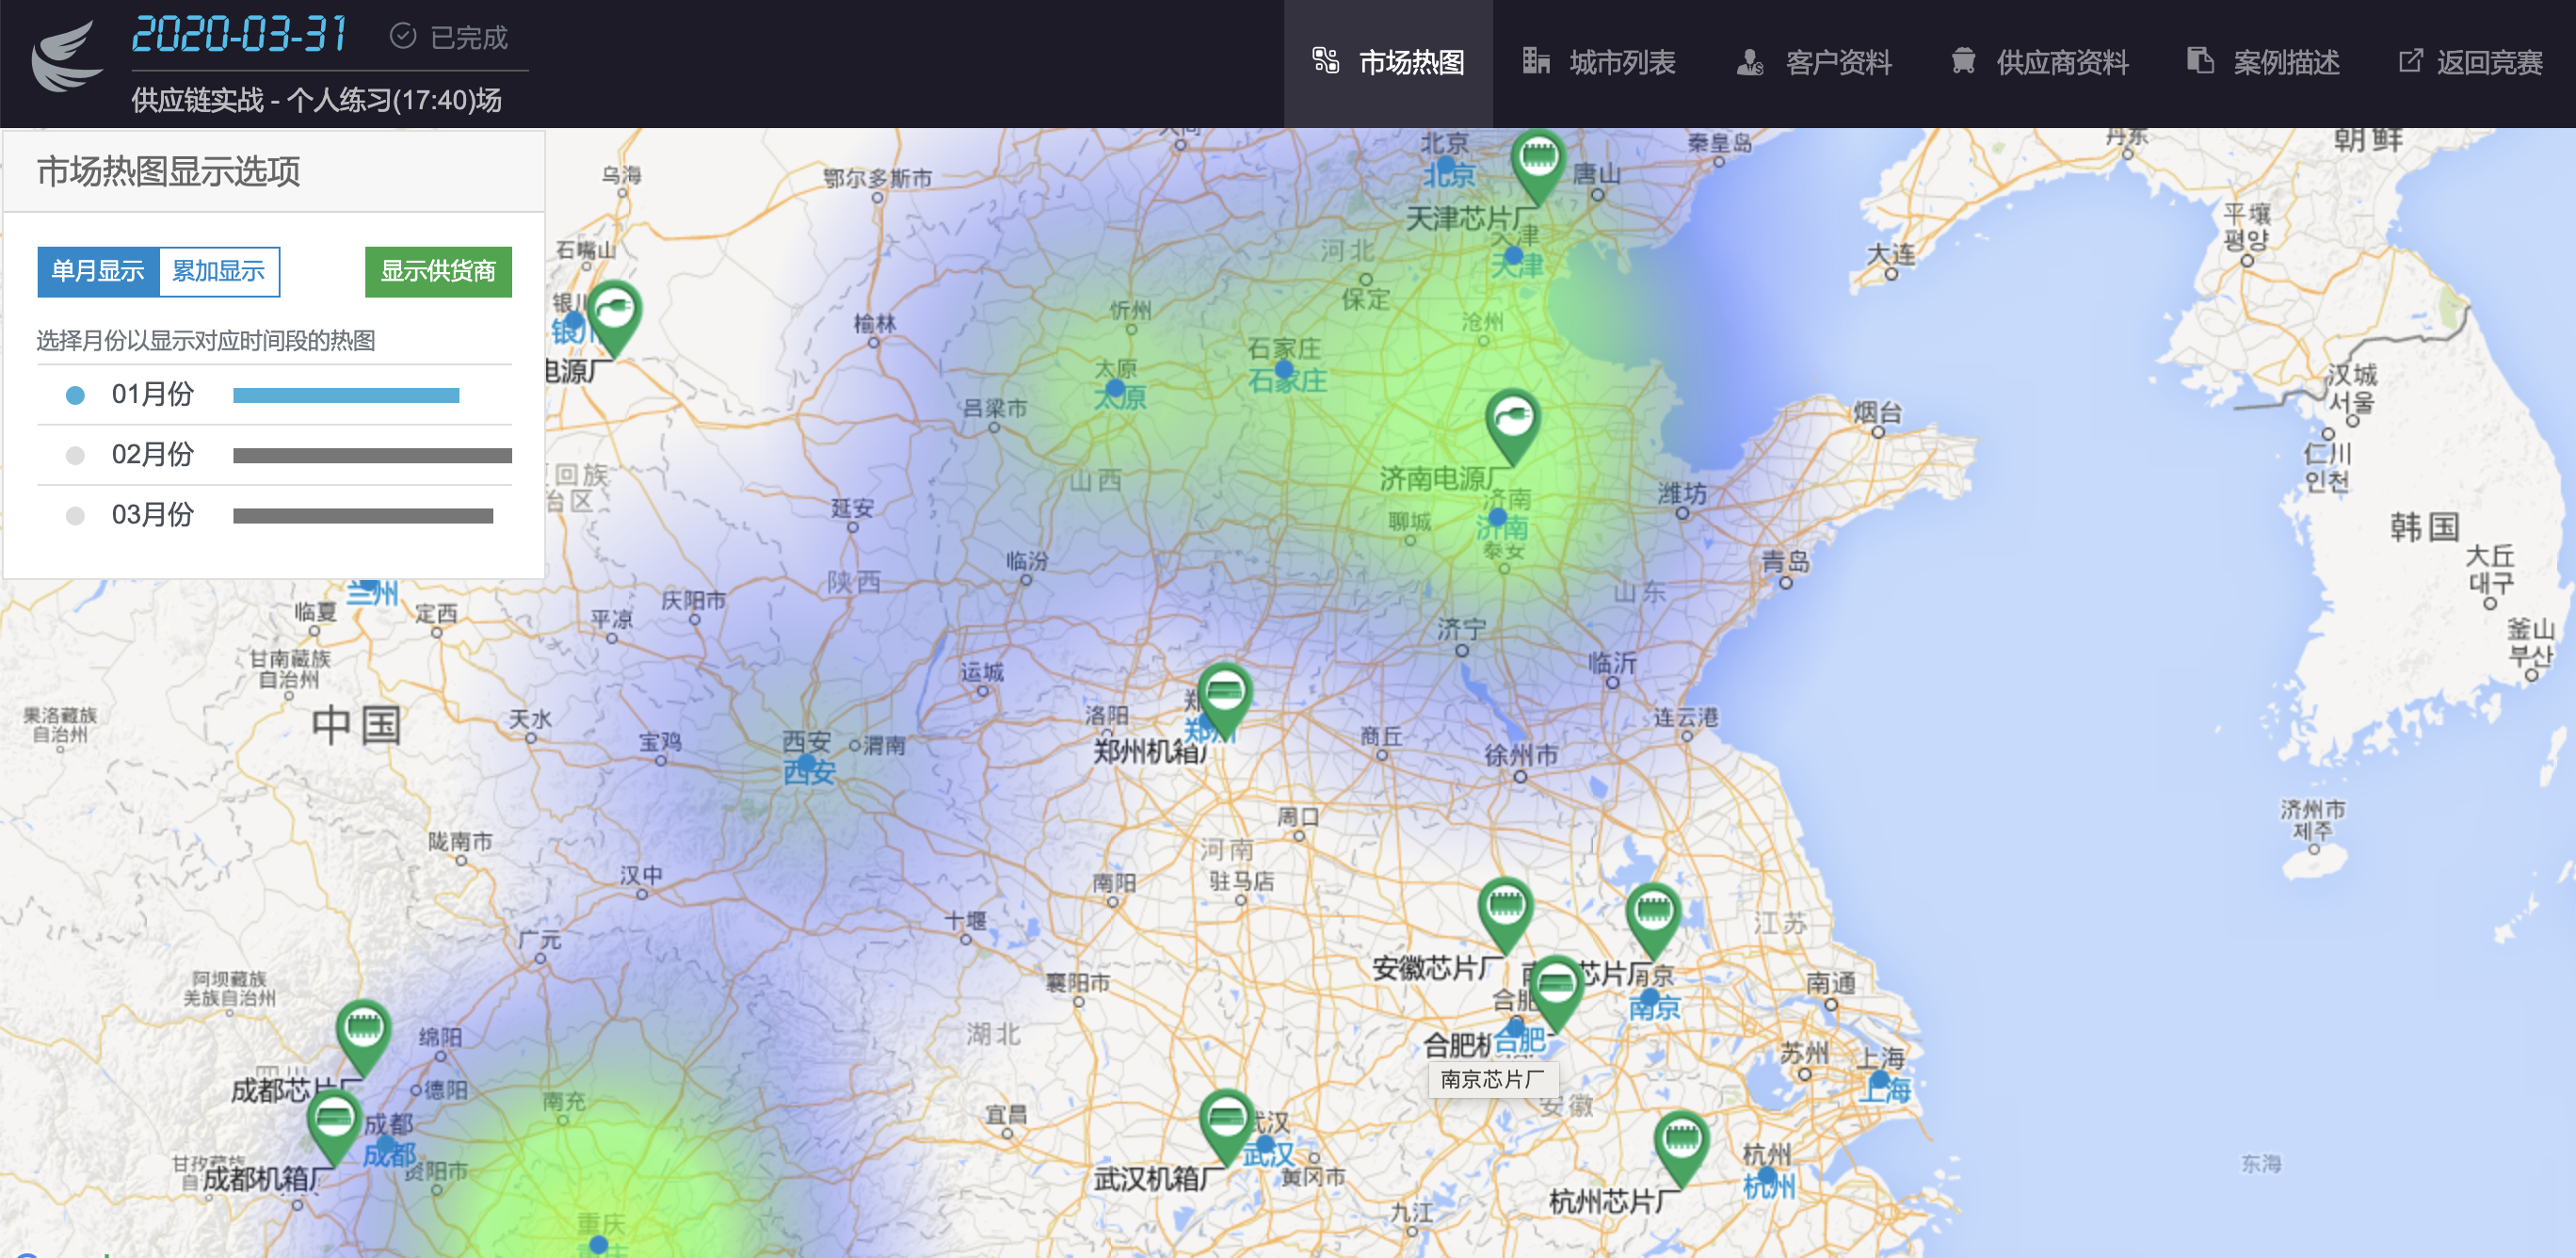Switch to 单月显示 mode
Viewport: 2576px width, 1258px height.
(98, 271)
